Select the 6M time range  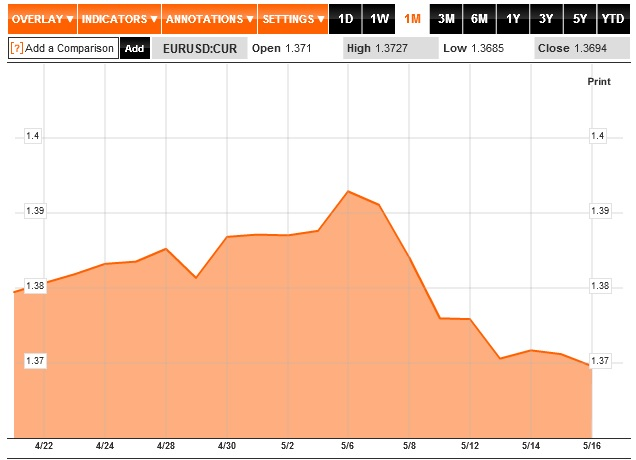click(480, 19)
